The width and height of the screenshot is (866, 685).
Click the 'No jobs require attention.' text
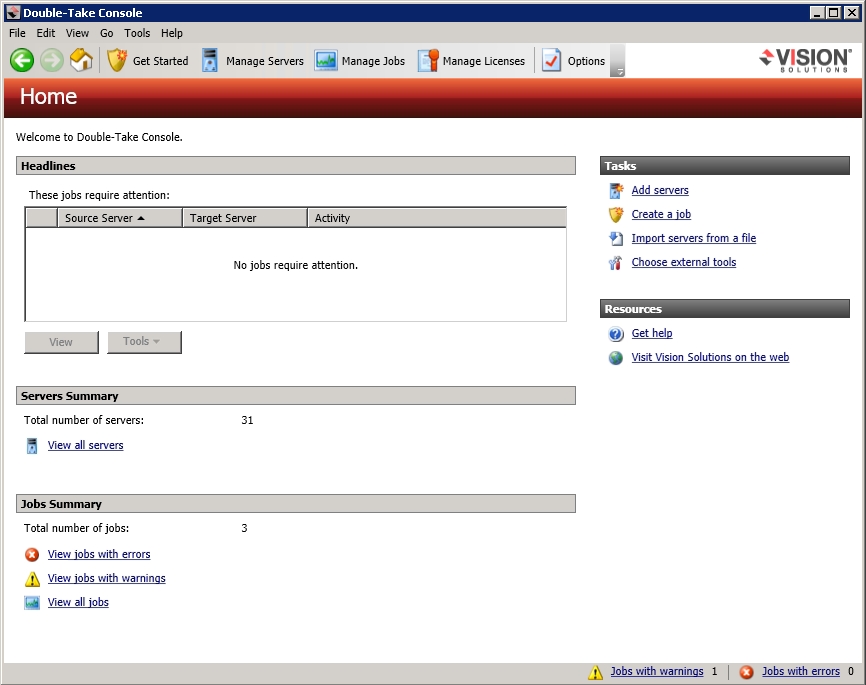tap(295, 266)
